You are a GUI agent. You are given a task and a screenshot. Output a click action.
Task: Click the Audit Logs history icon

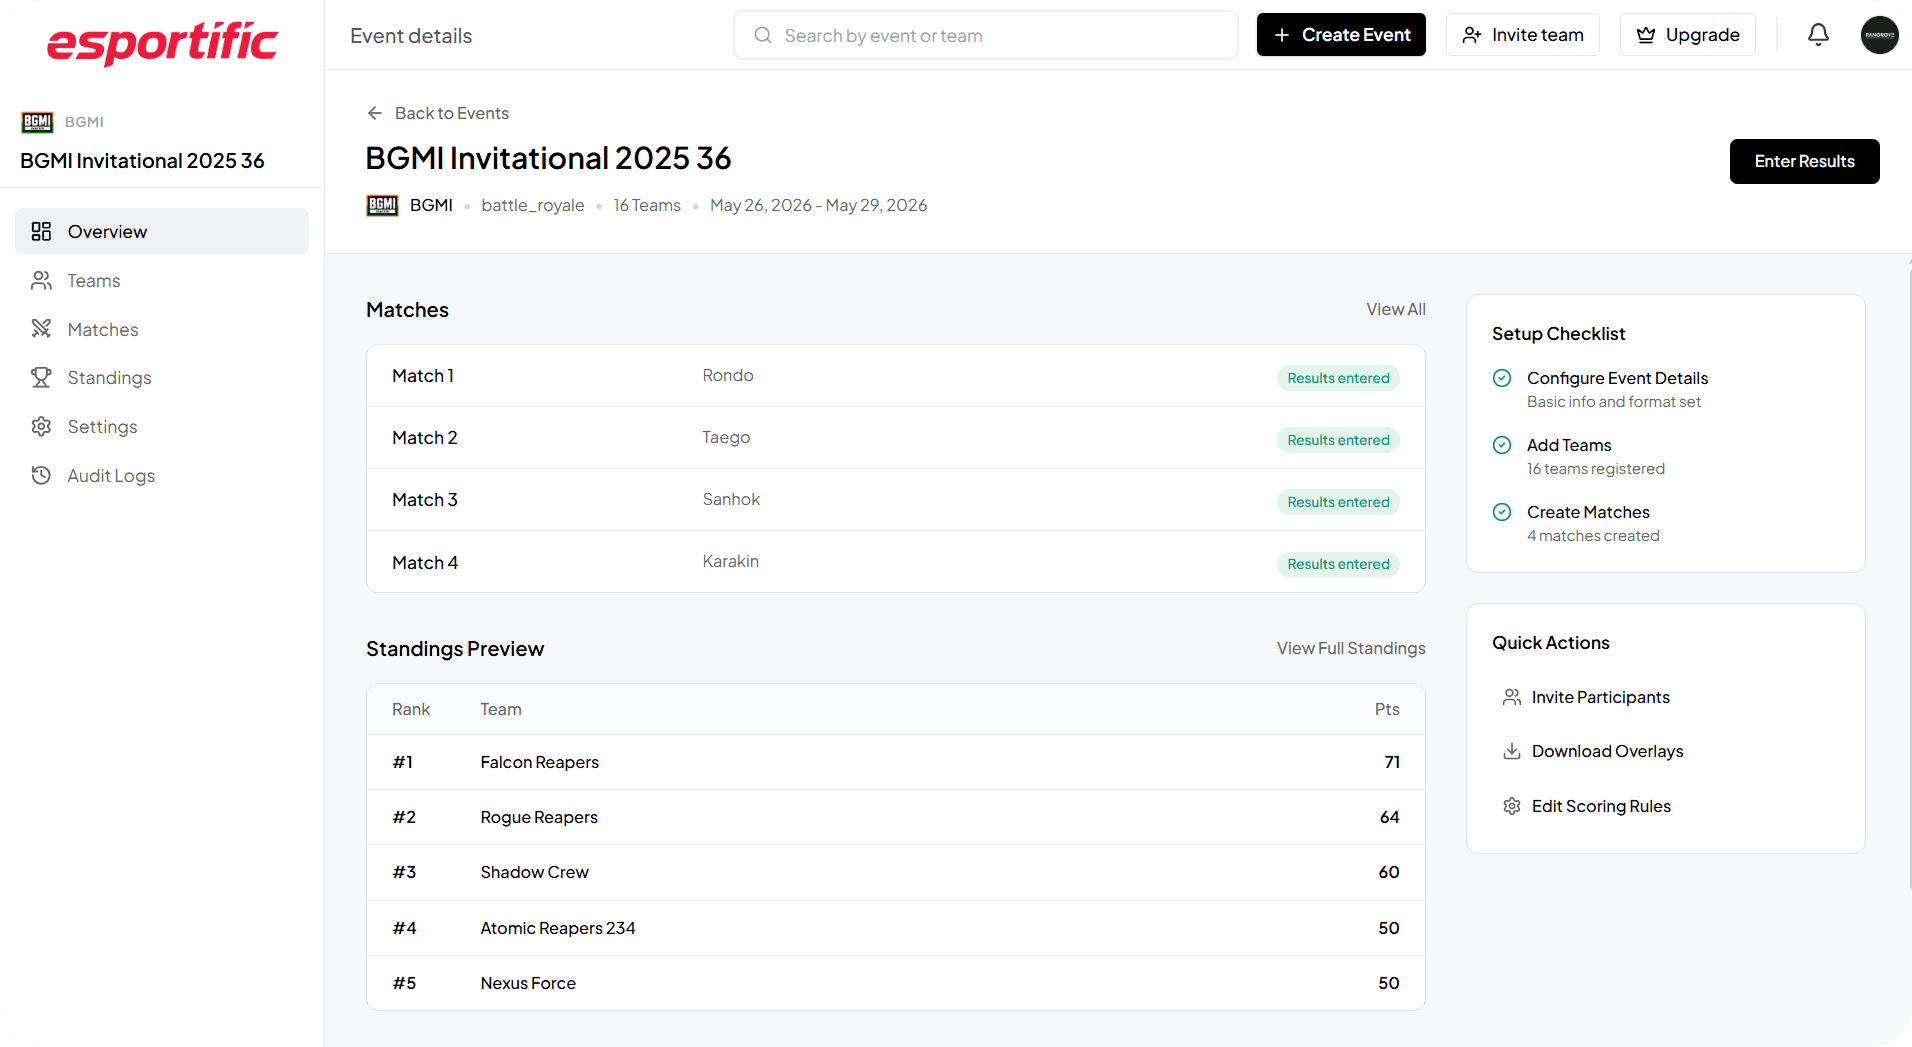(x=41, y=475)
